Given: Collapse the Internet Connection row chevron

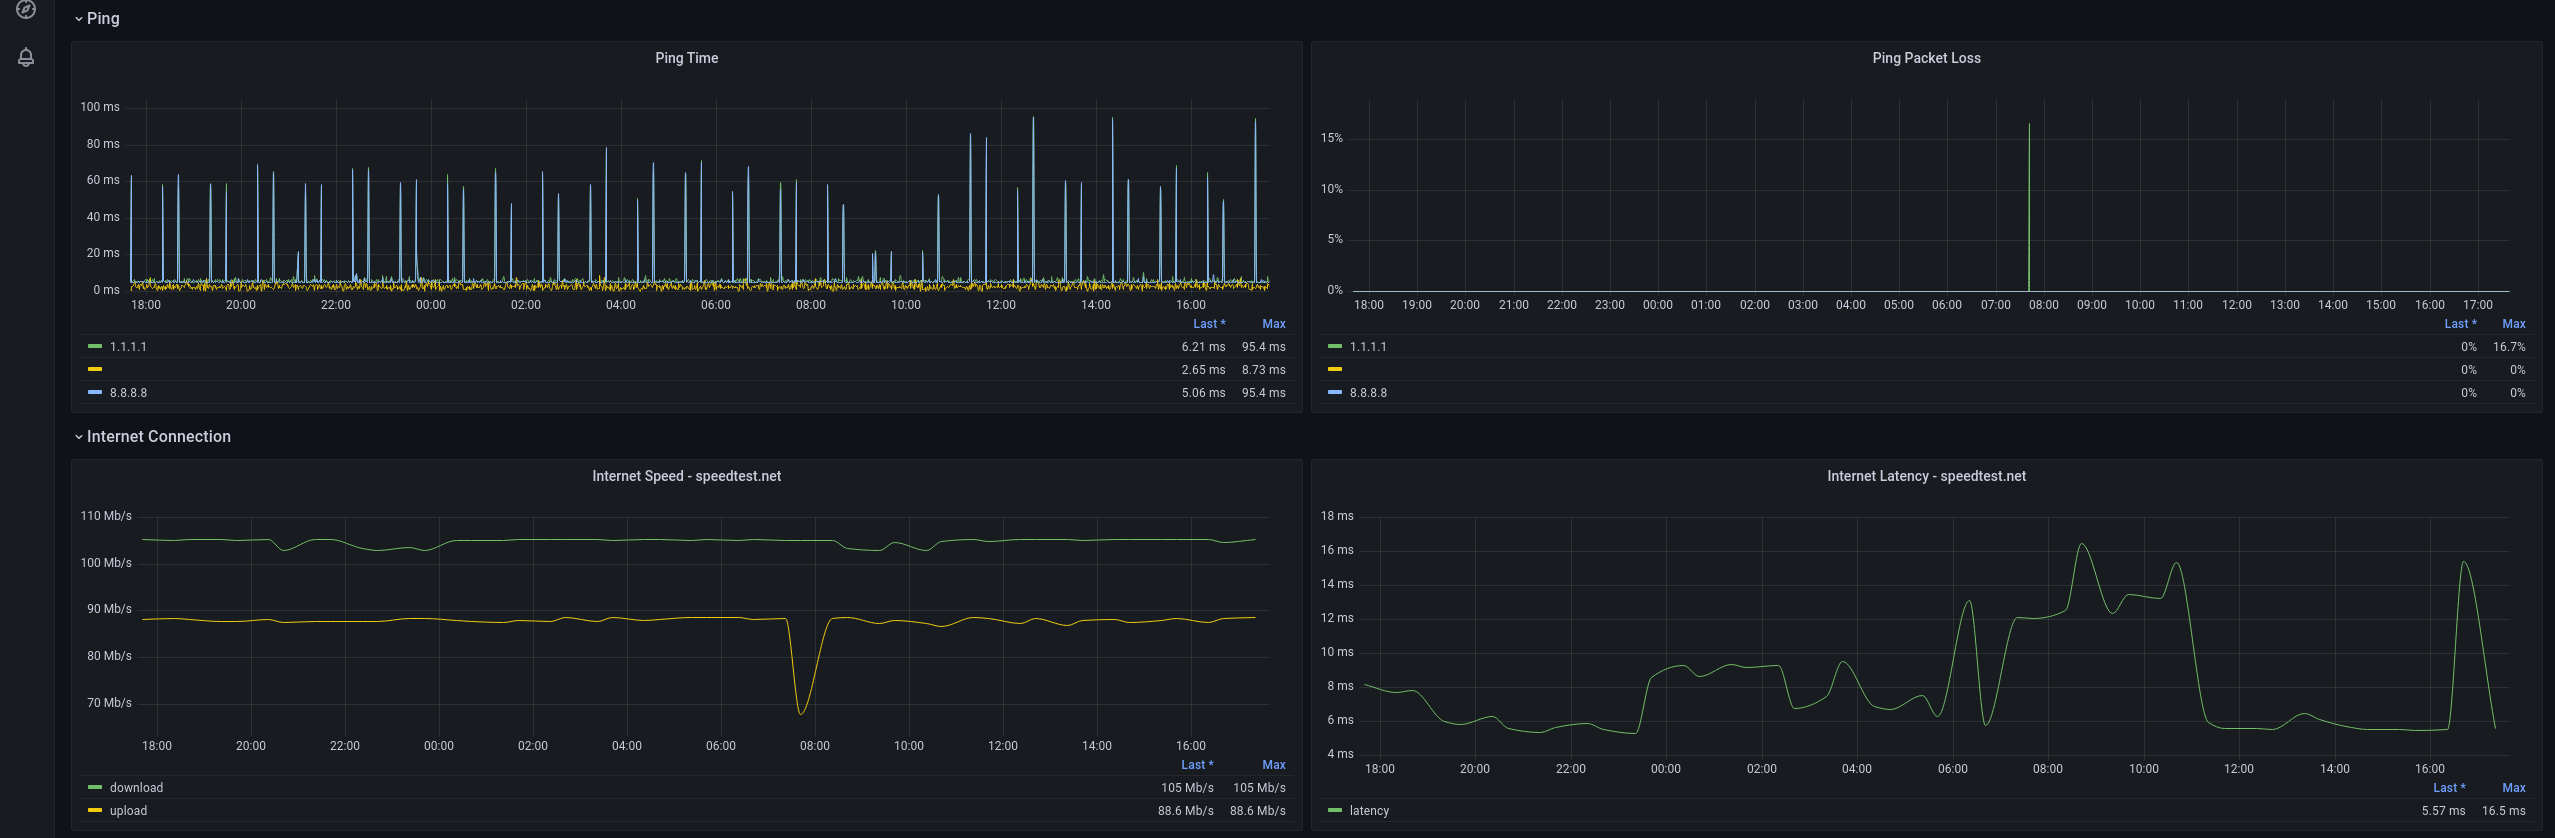Looking at the screenshot, I should click(79, 437).
